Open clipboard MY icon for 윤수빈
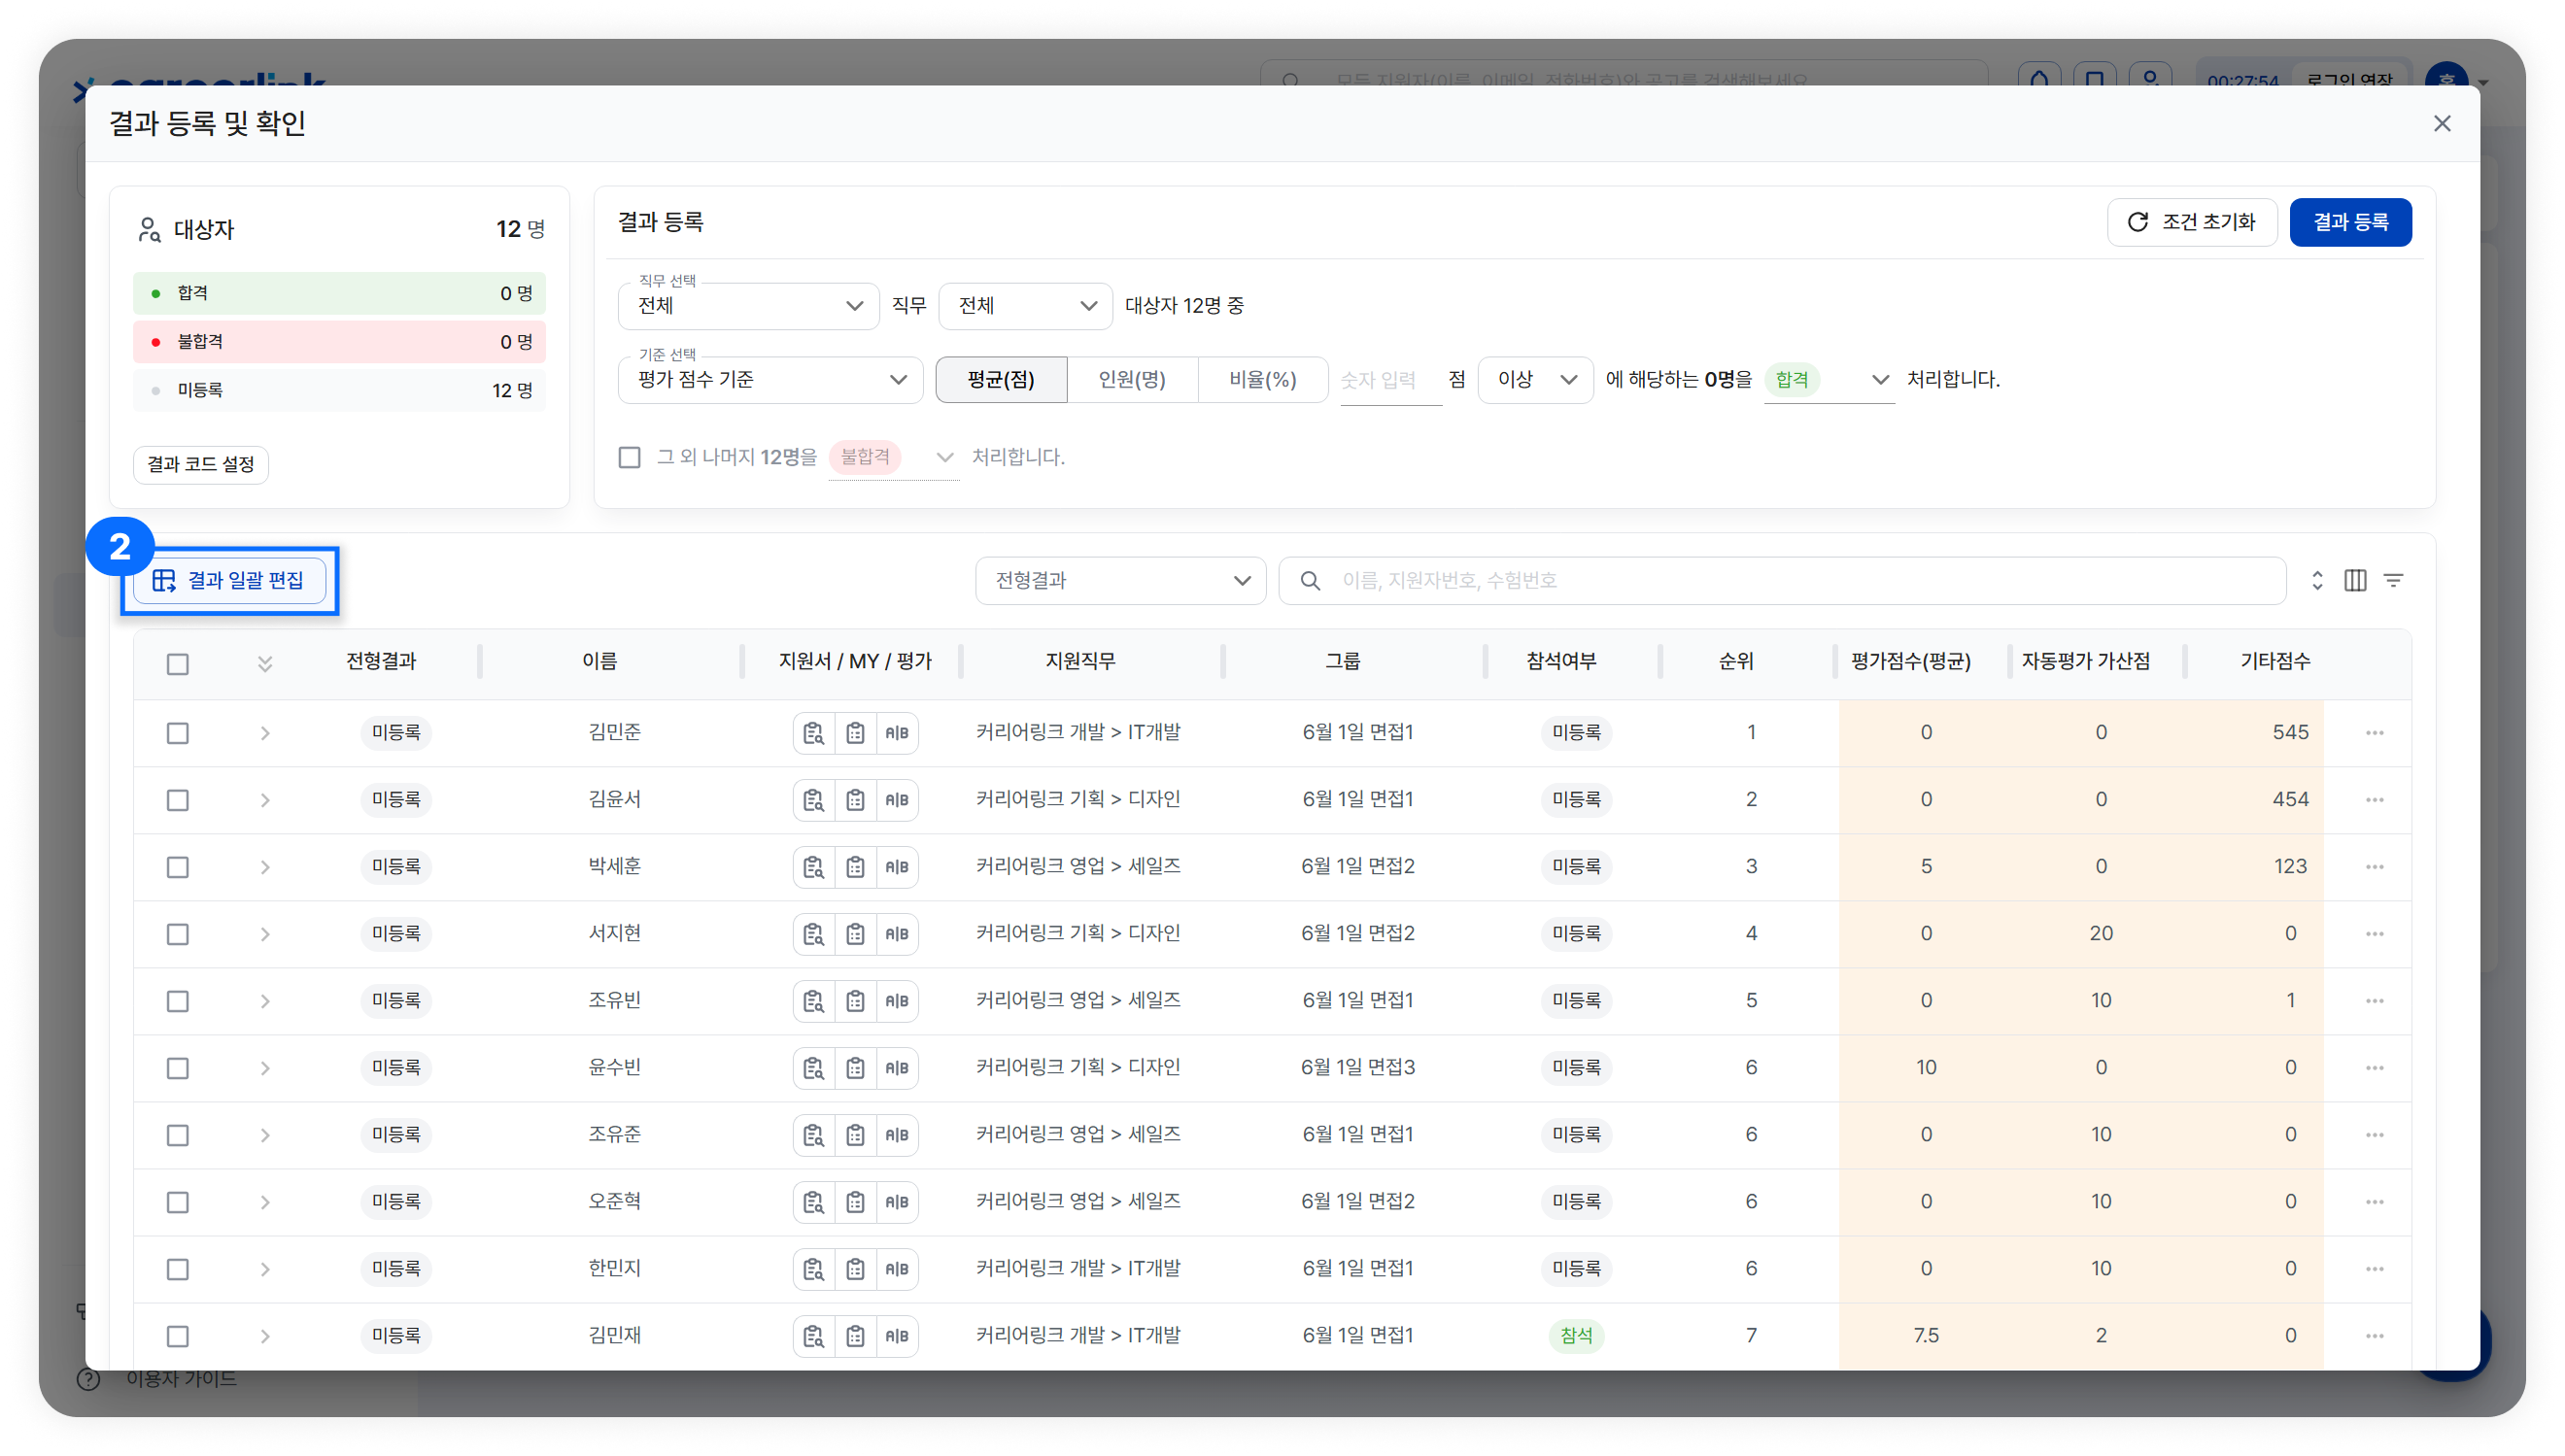The width and height of the screenshot is (2565, 1456). [x=855, y=1068]
